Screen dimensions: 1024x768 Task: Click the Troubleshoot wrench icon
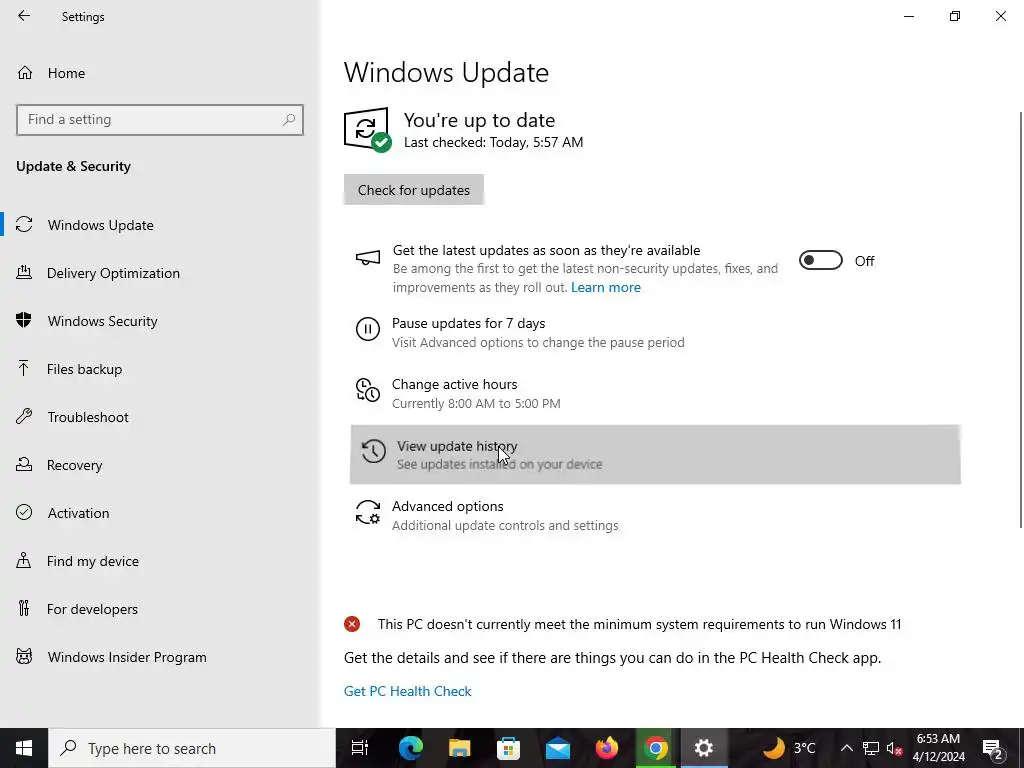24,416
